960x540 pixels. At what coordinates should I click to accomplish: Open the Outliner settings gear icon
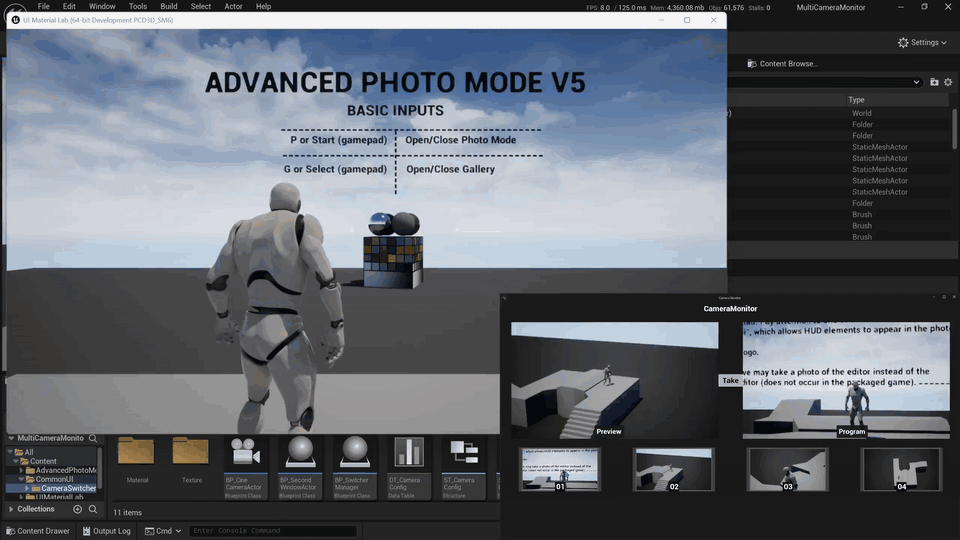click(x=948, y=82)
